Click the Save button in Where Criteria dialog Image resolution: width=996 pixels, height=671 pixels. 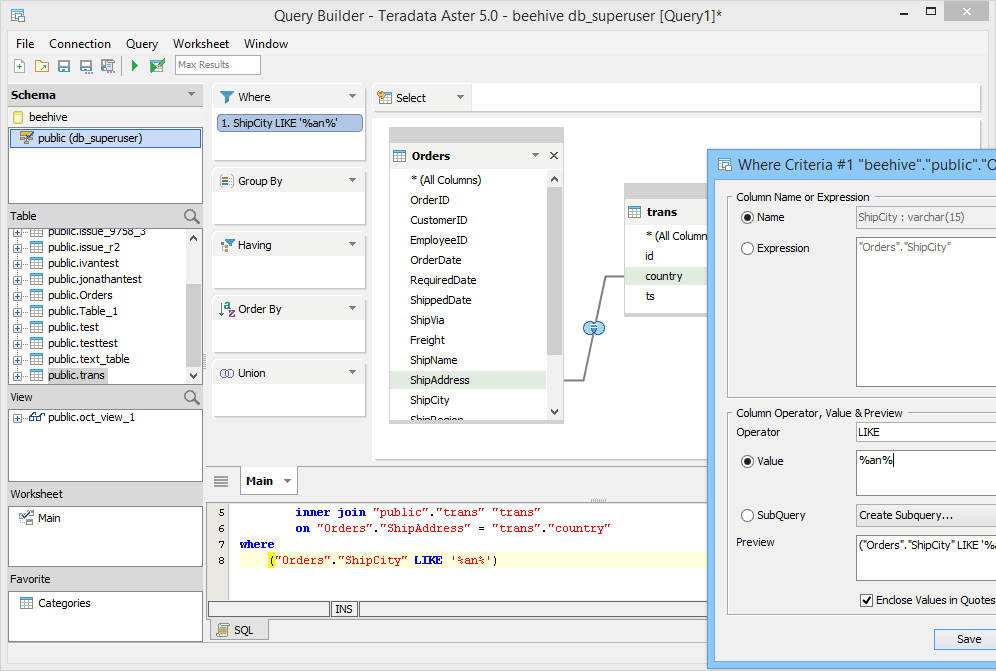[x=965, y=639]
